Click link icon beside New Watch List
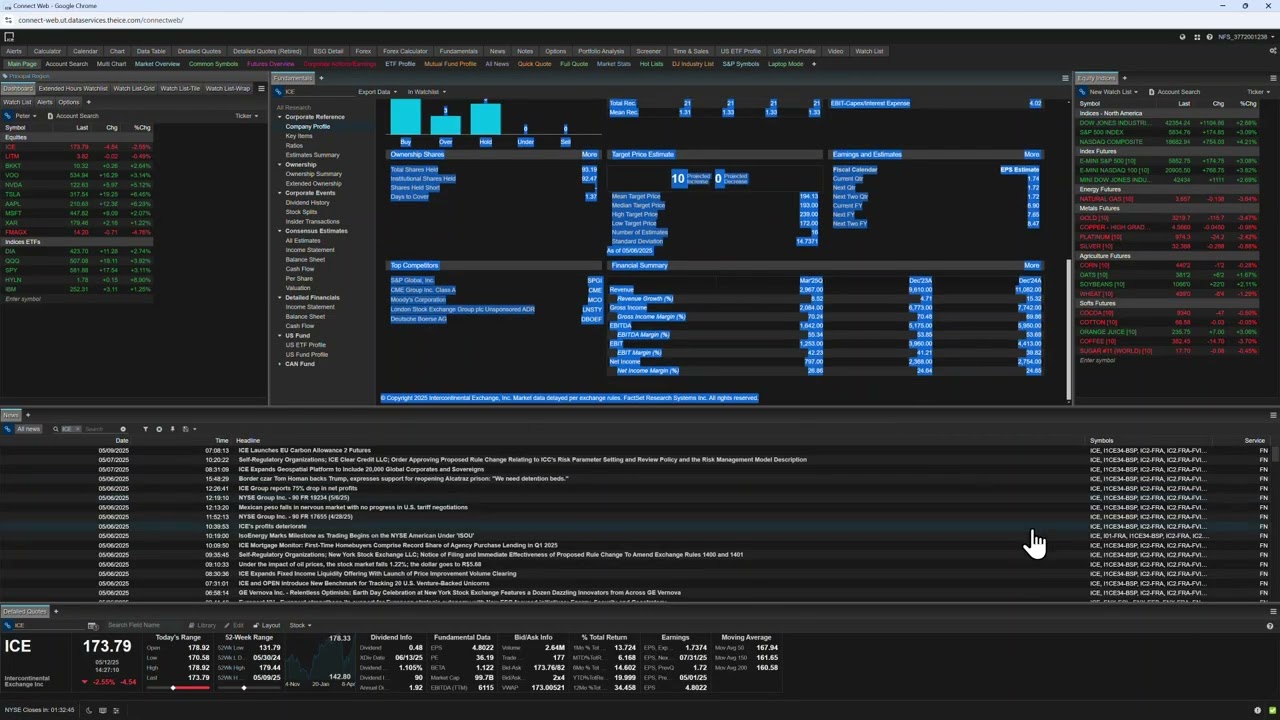 click(1084, 92)
